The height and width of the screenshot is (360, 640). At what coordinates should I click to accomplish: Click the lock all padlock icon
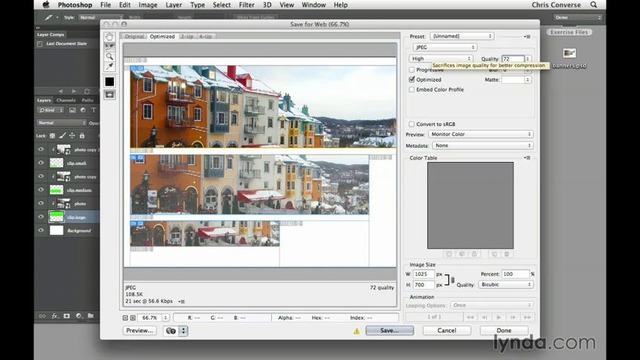point(82,136)
